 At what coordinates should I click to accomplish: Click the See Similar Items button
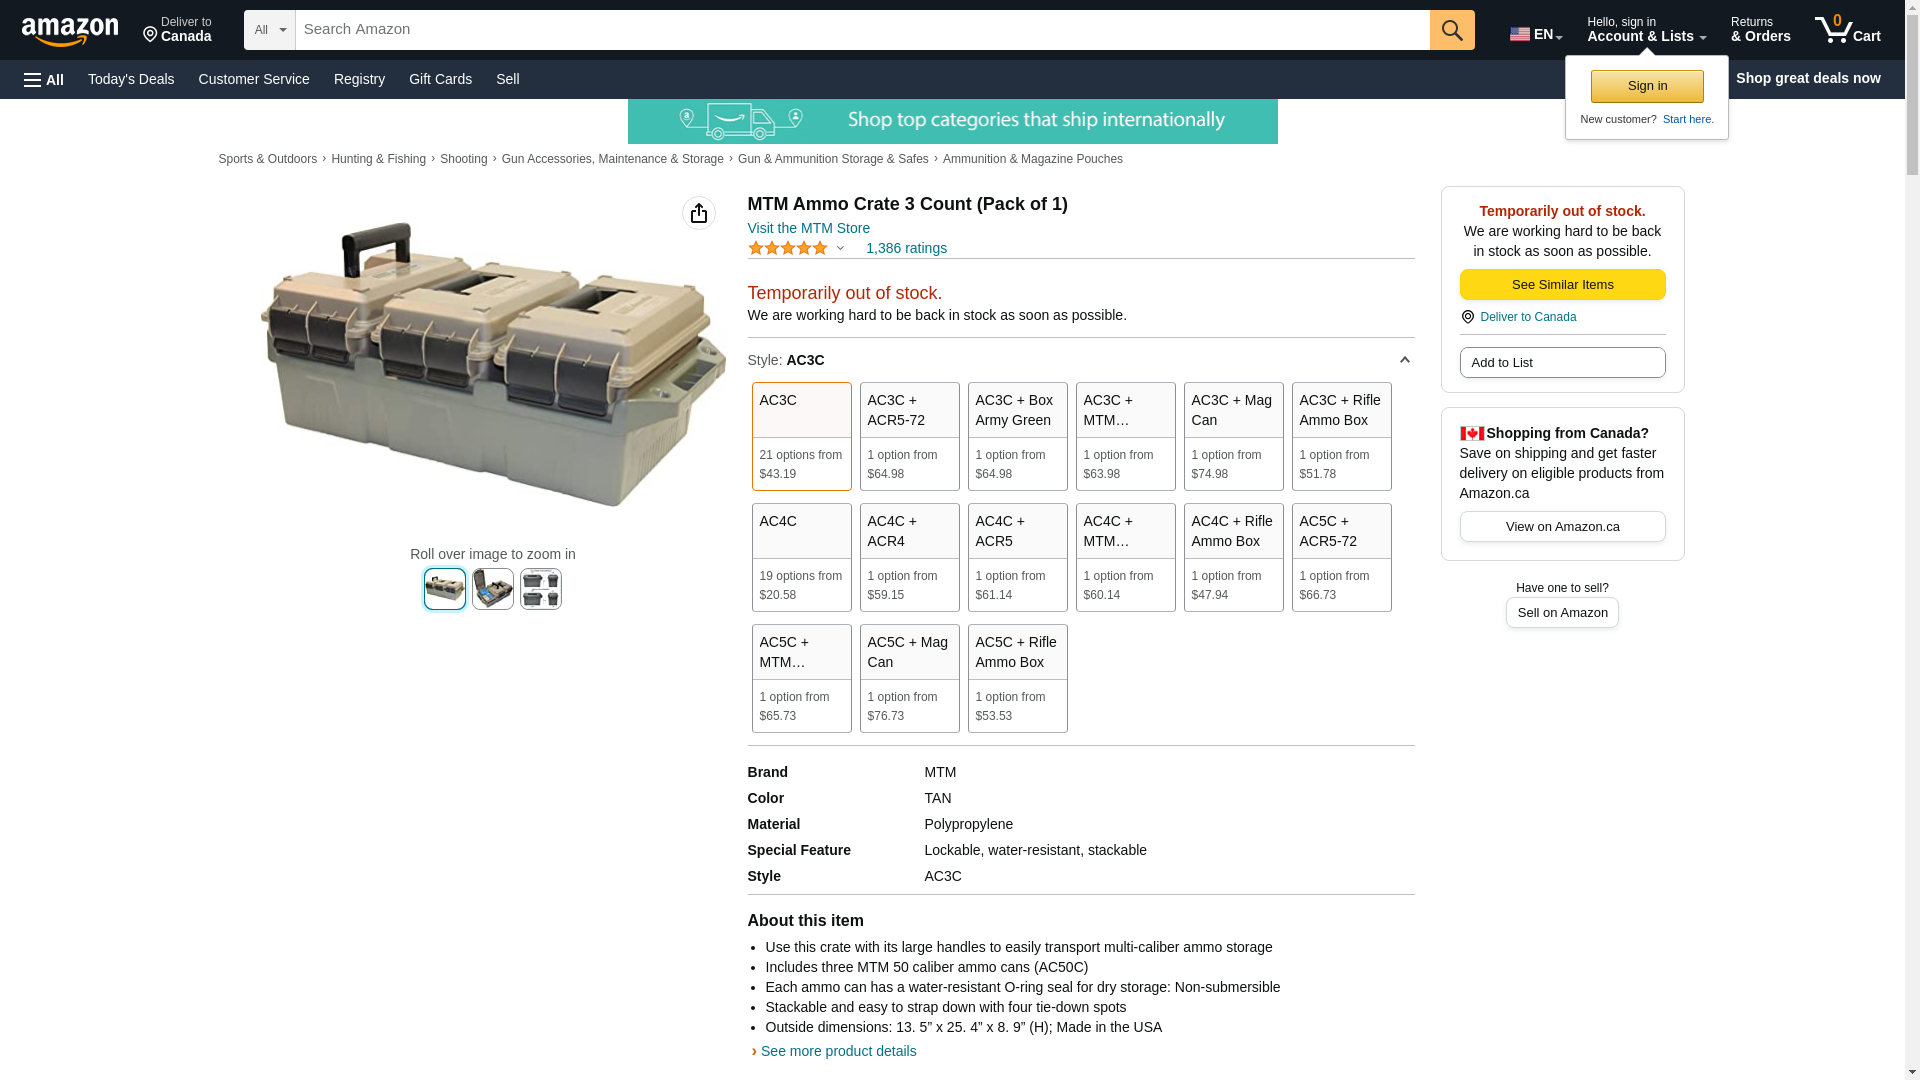pyautogui.click(x=1562, y=285)
